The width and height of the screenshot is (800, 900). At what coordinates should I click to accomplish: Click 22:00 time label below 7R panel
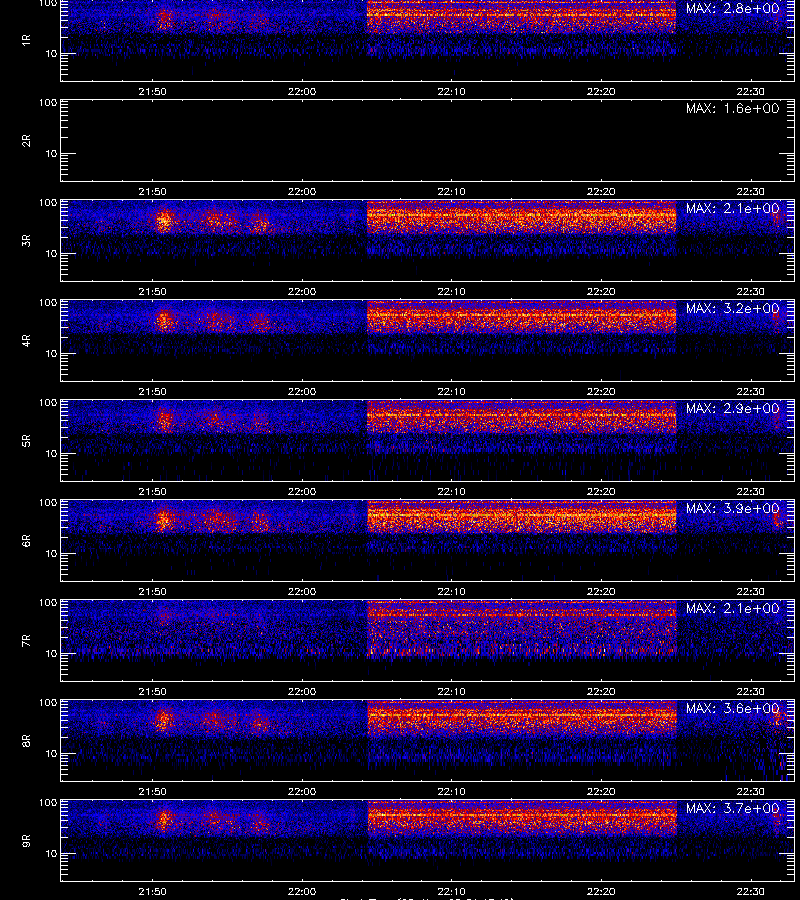[302, 692]
